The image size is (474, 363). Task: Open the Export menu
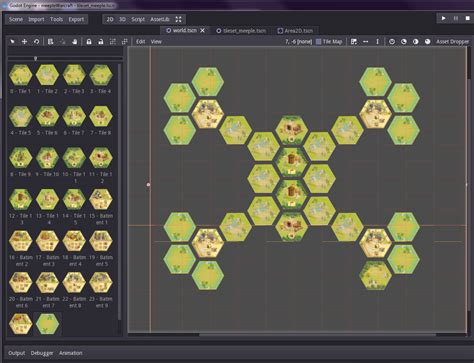[x=76, y=19]
